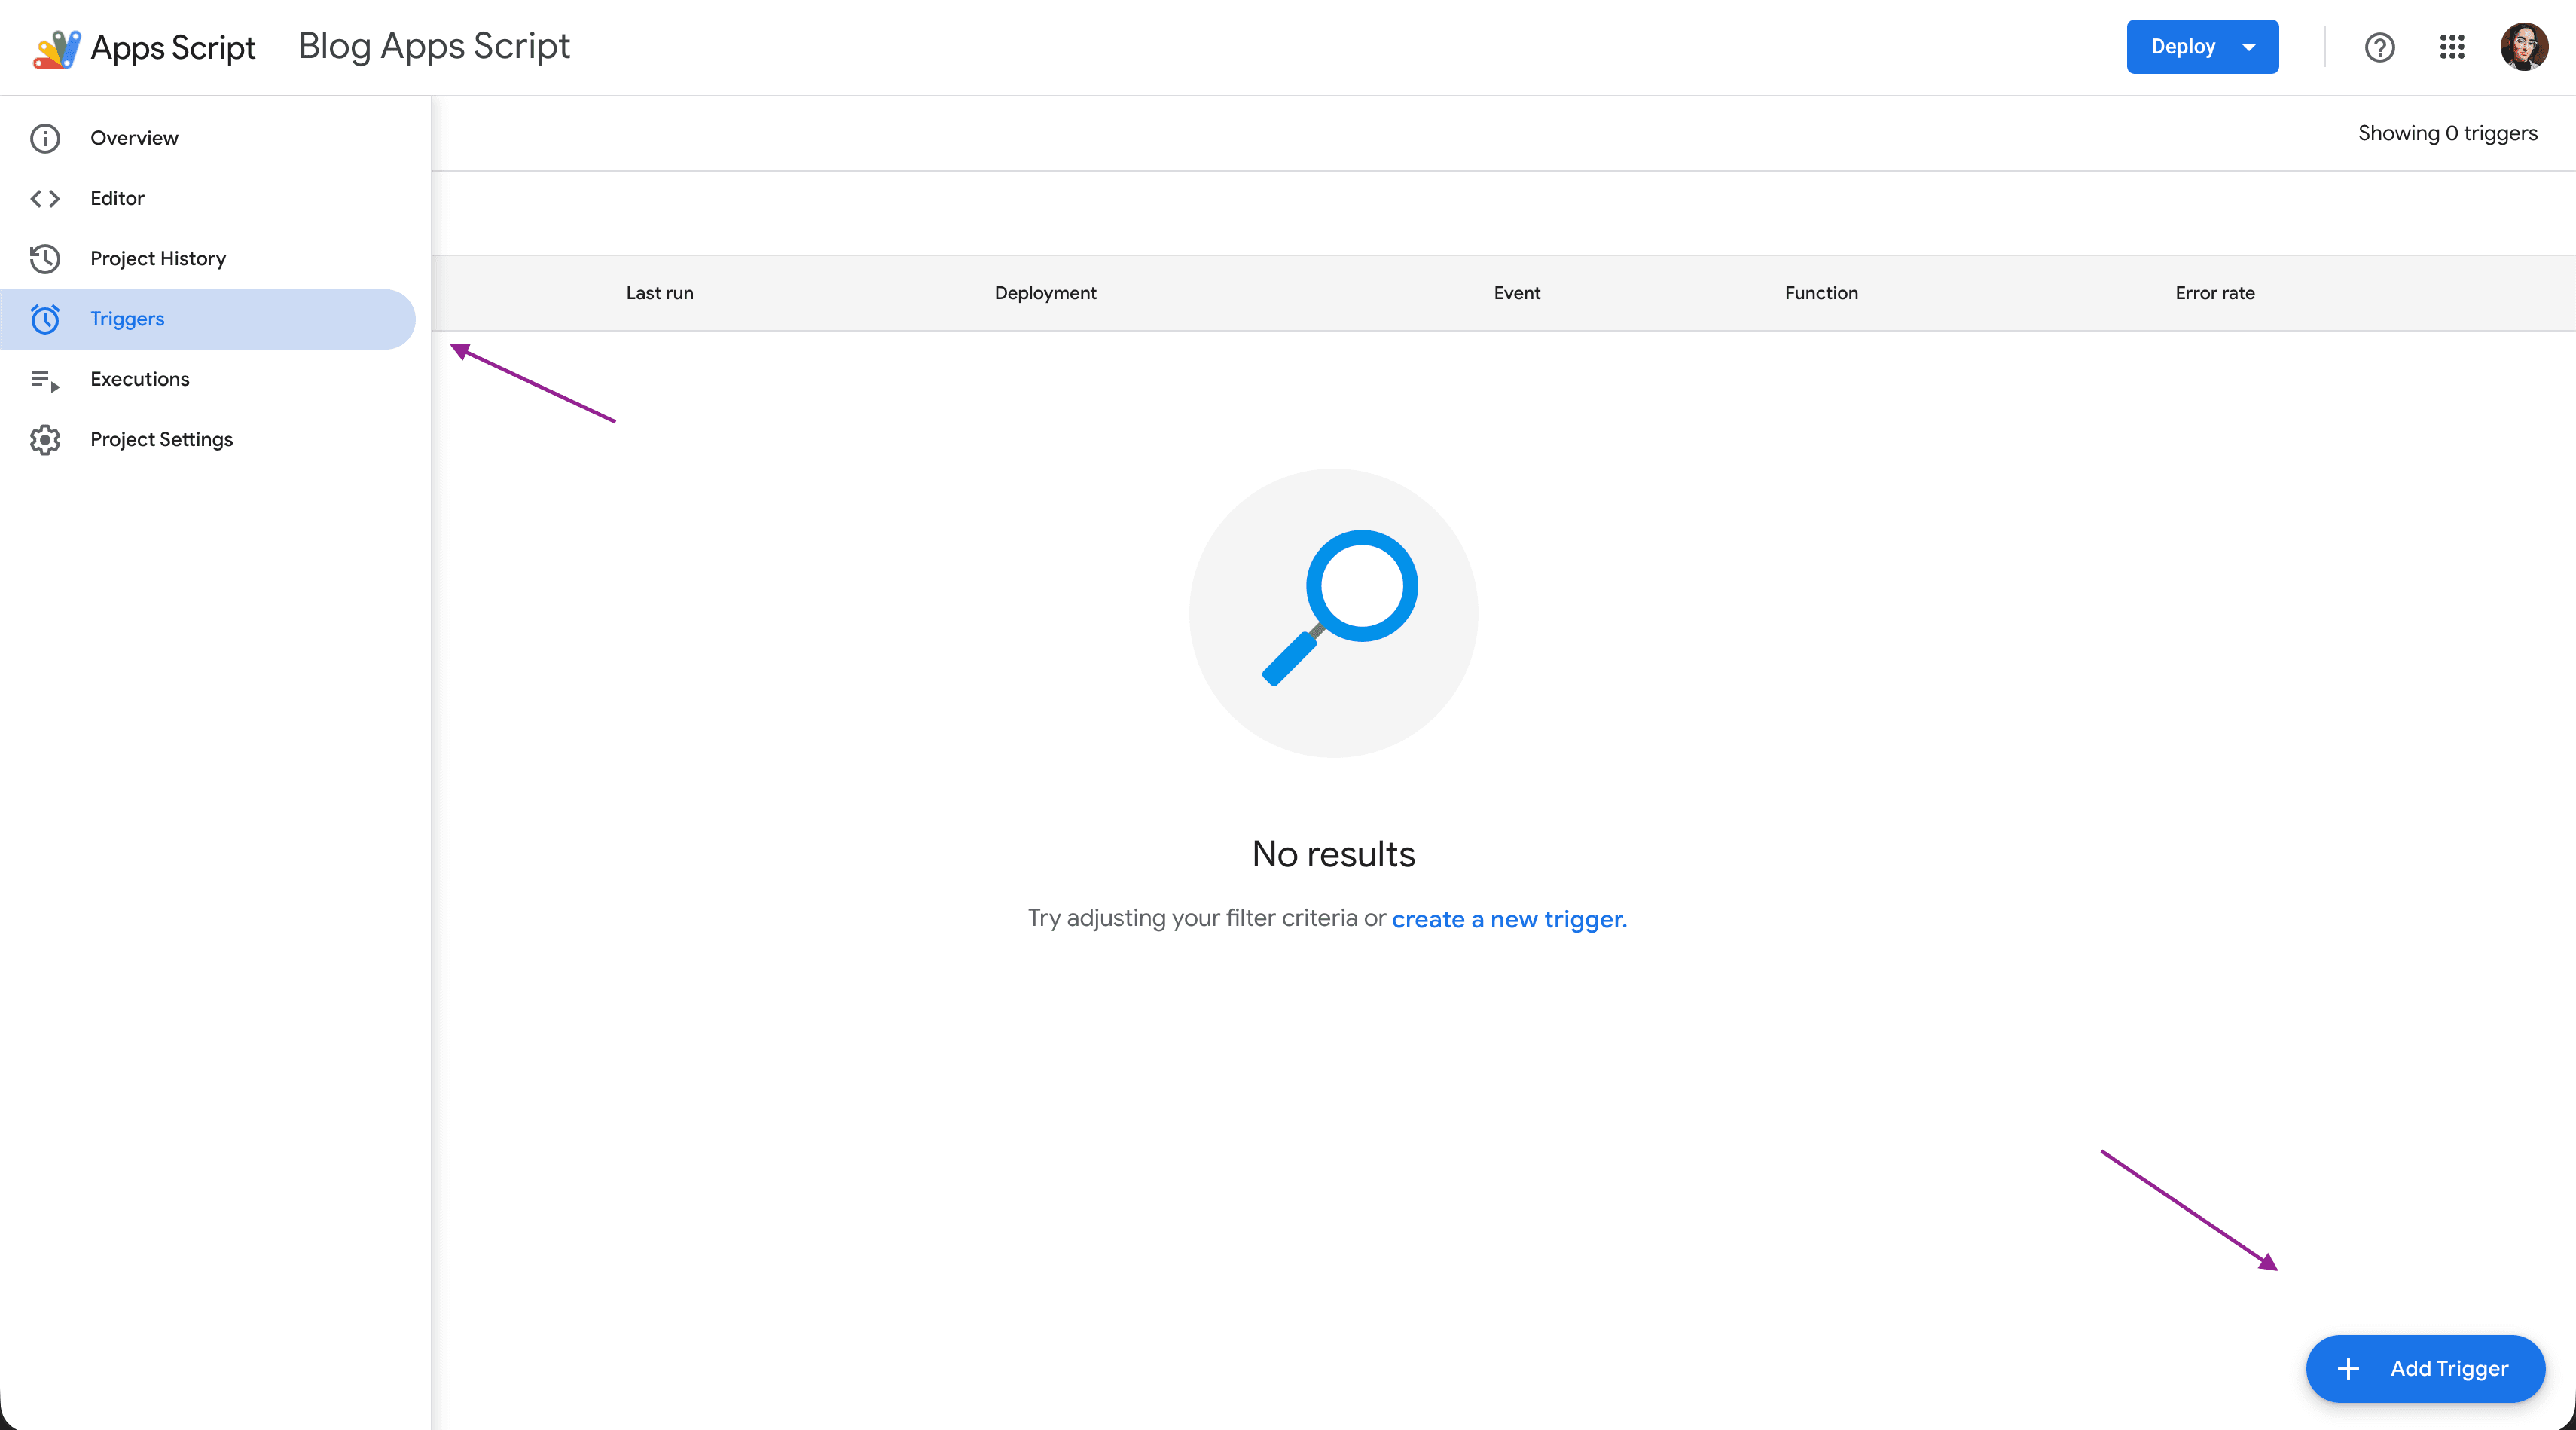Open Overview from the sidebar
Image resolution: width=2576 pixels, height=1430 pixels.
coord(134,138)
